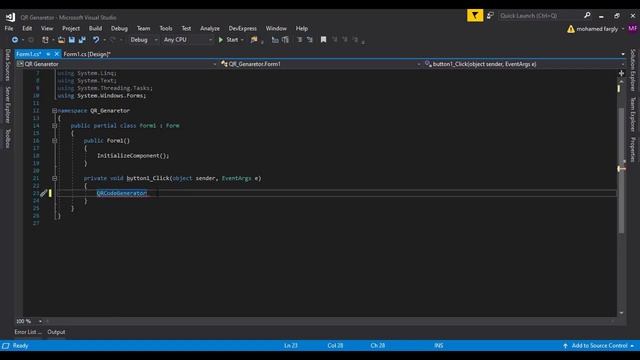Click the screwdriver quick actions icon on line 23

(43, 193)
